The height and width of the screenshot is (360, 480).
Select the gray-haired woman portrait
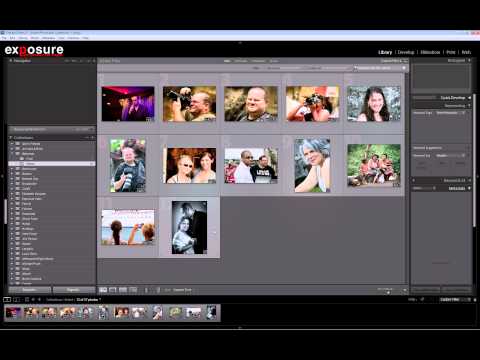pyautogui.click(x=312, y=166)
